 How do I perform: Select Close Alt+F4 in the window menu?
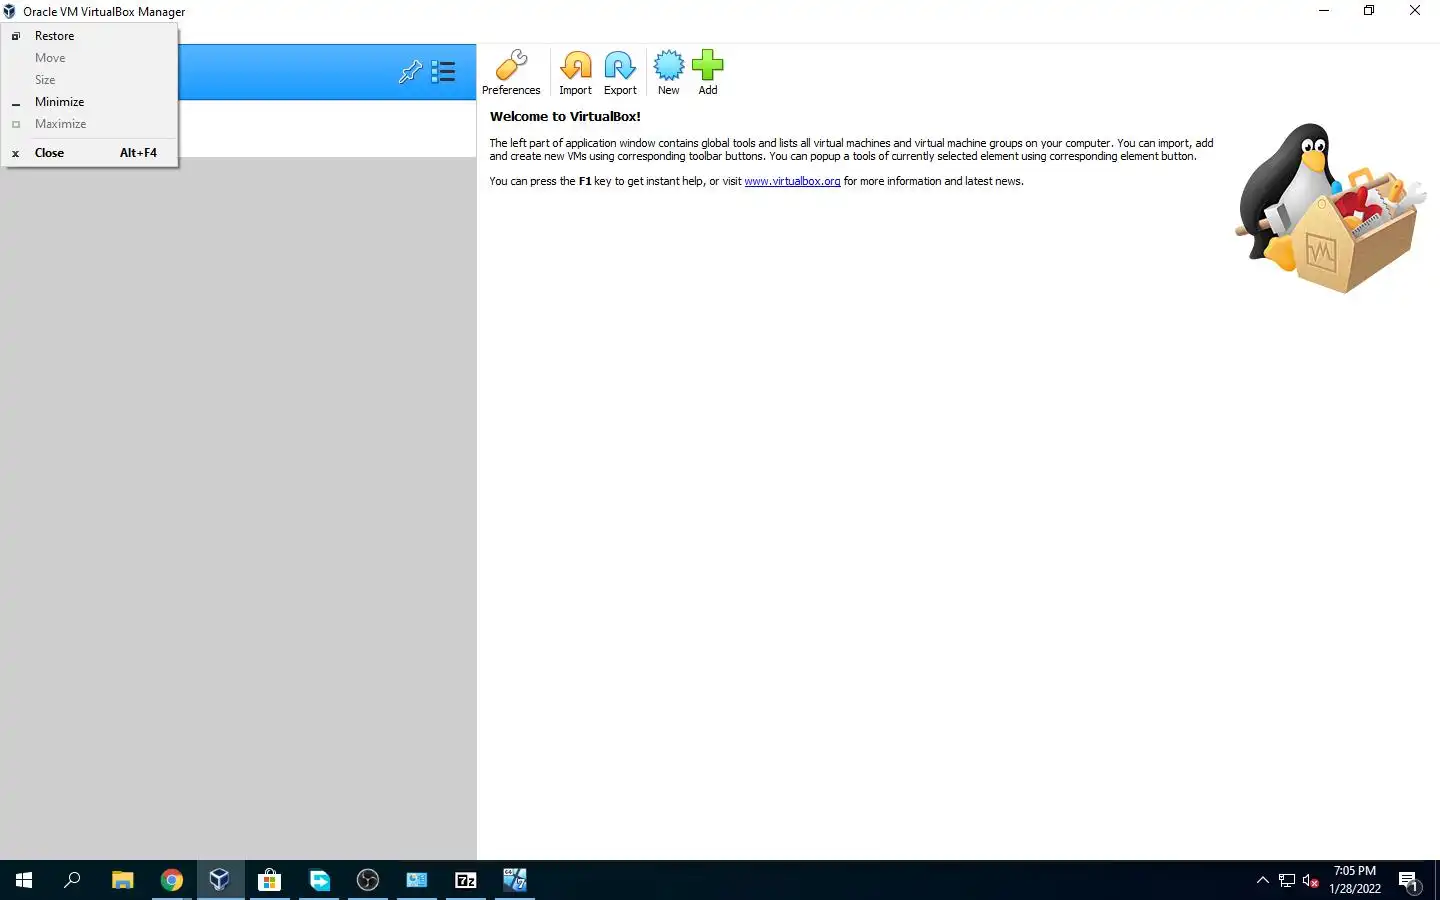90,153
